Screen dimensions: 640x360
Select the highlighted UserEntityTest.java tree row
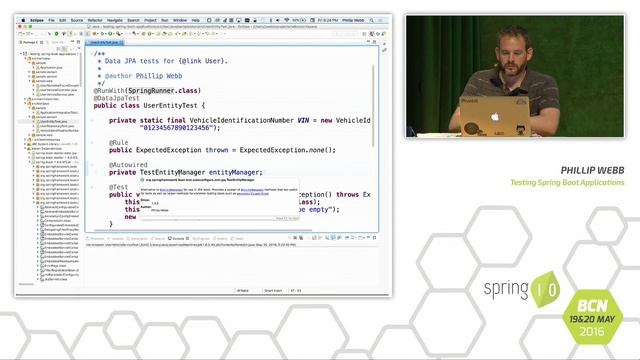point(49,122)
